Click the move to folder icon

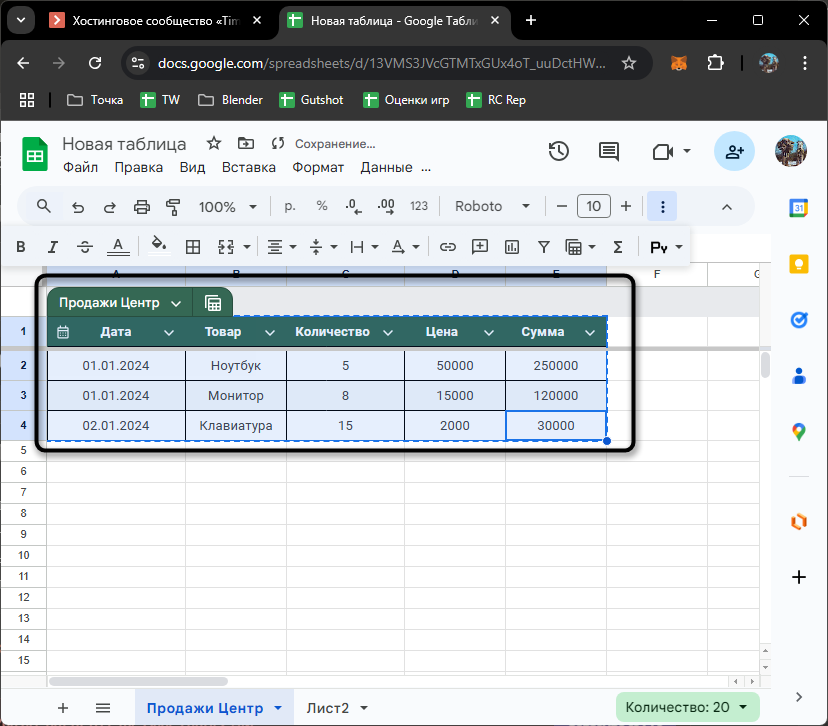tap(246, 143)
